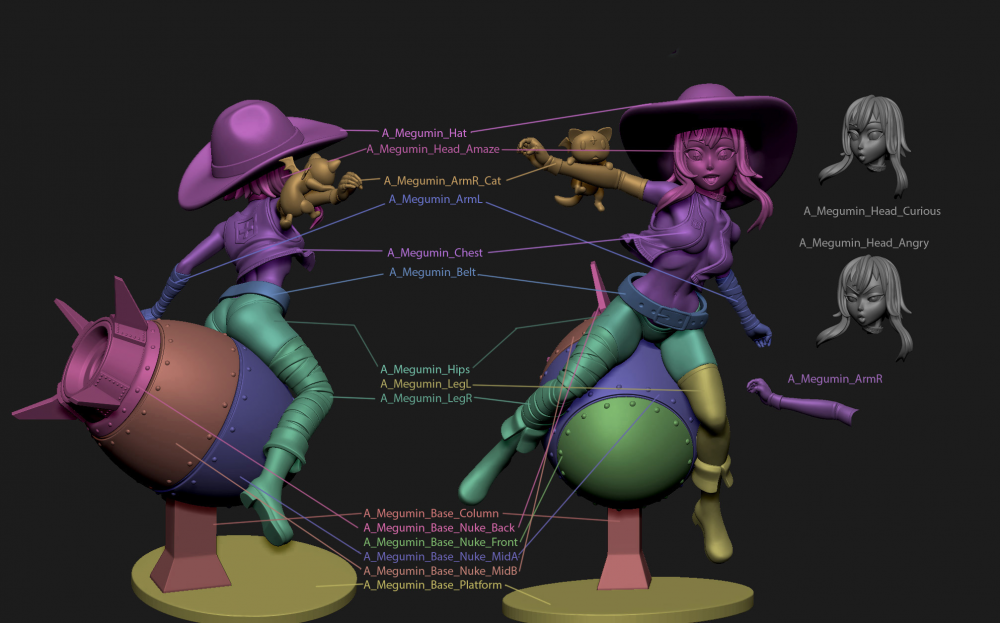1000x623 pixels.
Task: Click the A_Megumin_Head_Amaze label
Action: 433,149
